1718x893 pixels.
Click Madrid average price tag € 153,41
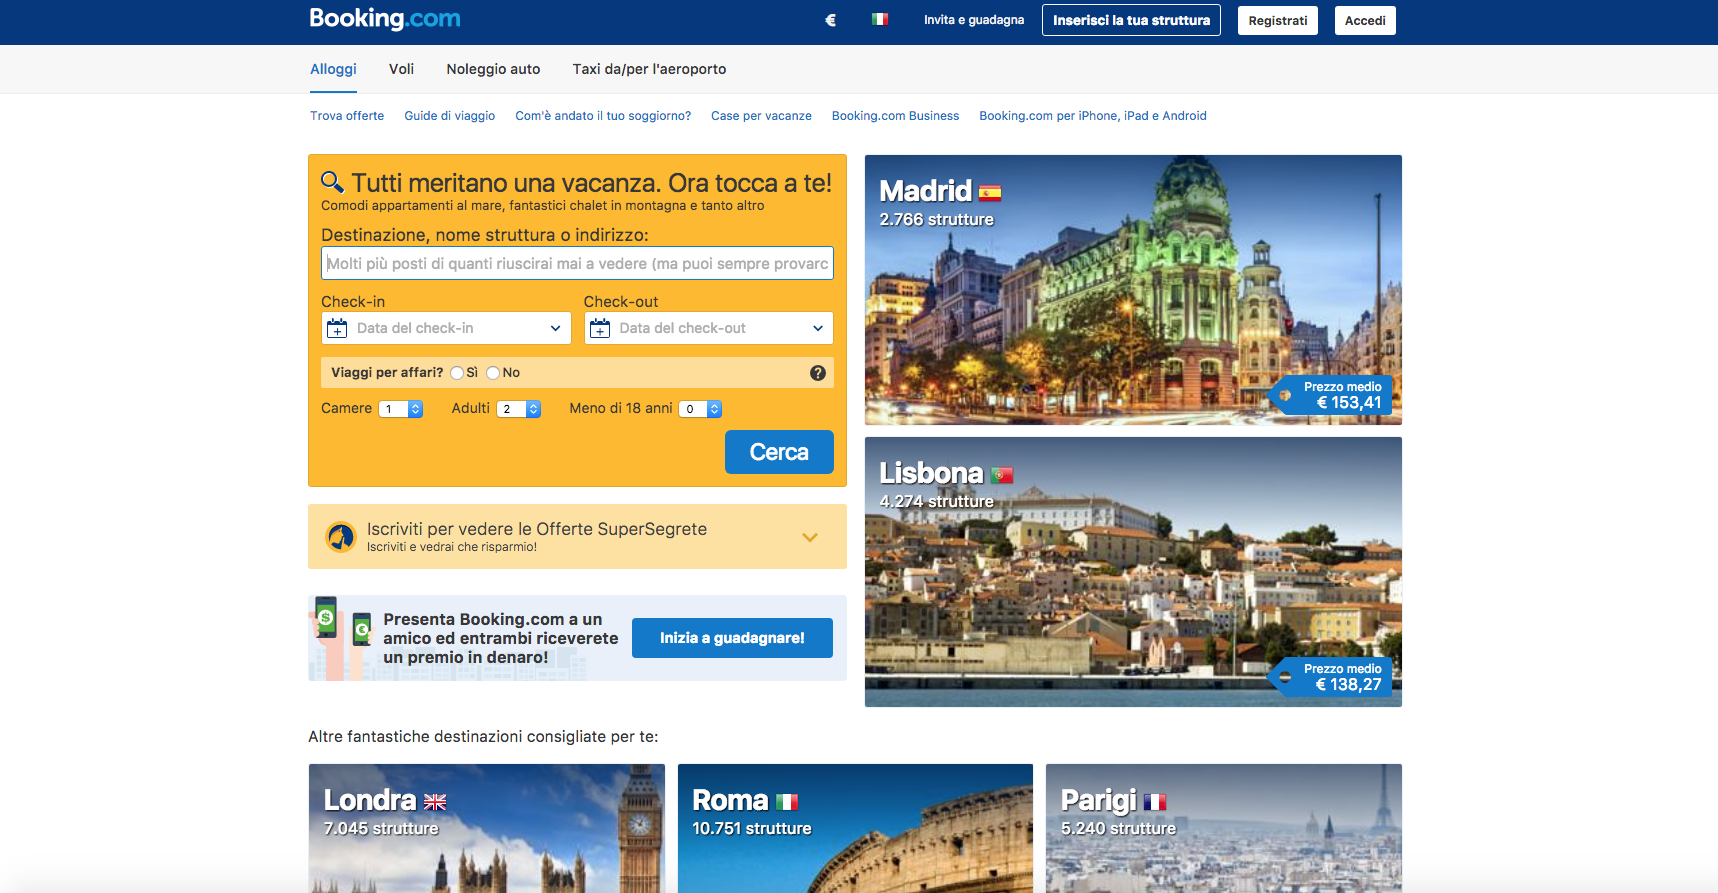click(1331, 395)
